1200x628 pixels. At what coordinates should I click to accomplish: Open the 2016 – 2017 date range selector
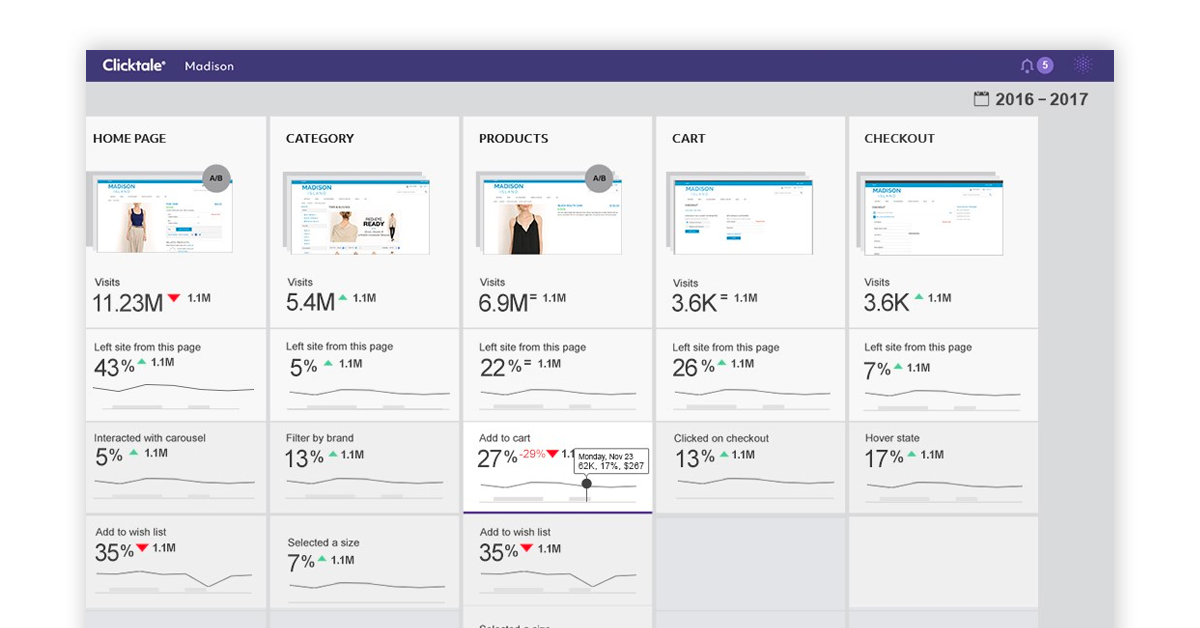(x=1031, y=99)
